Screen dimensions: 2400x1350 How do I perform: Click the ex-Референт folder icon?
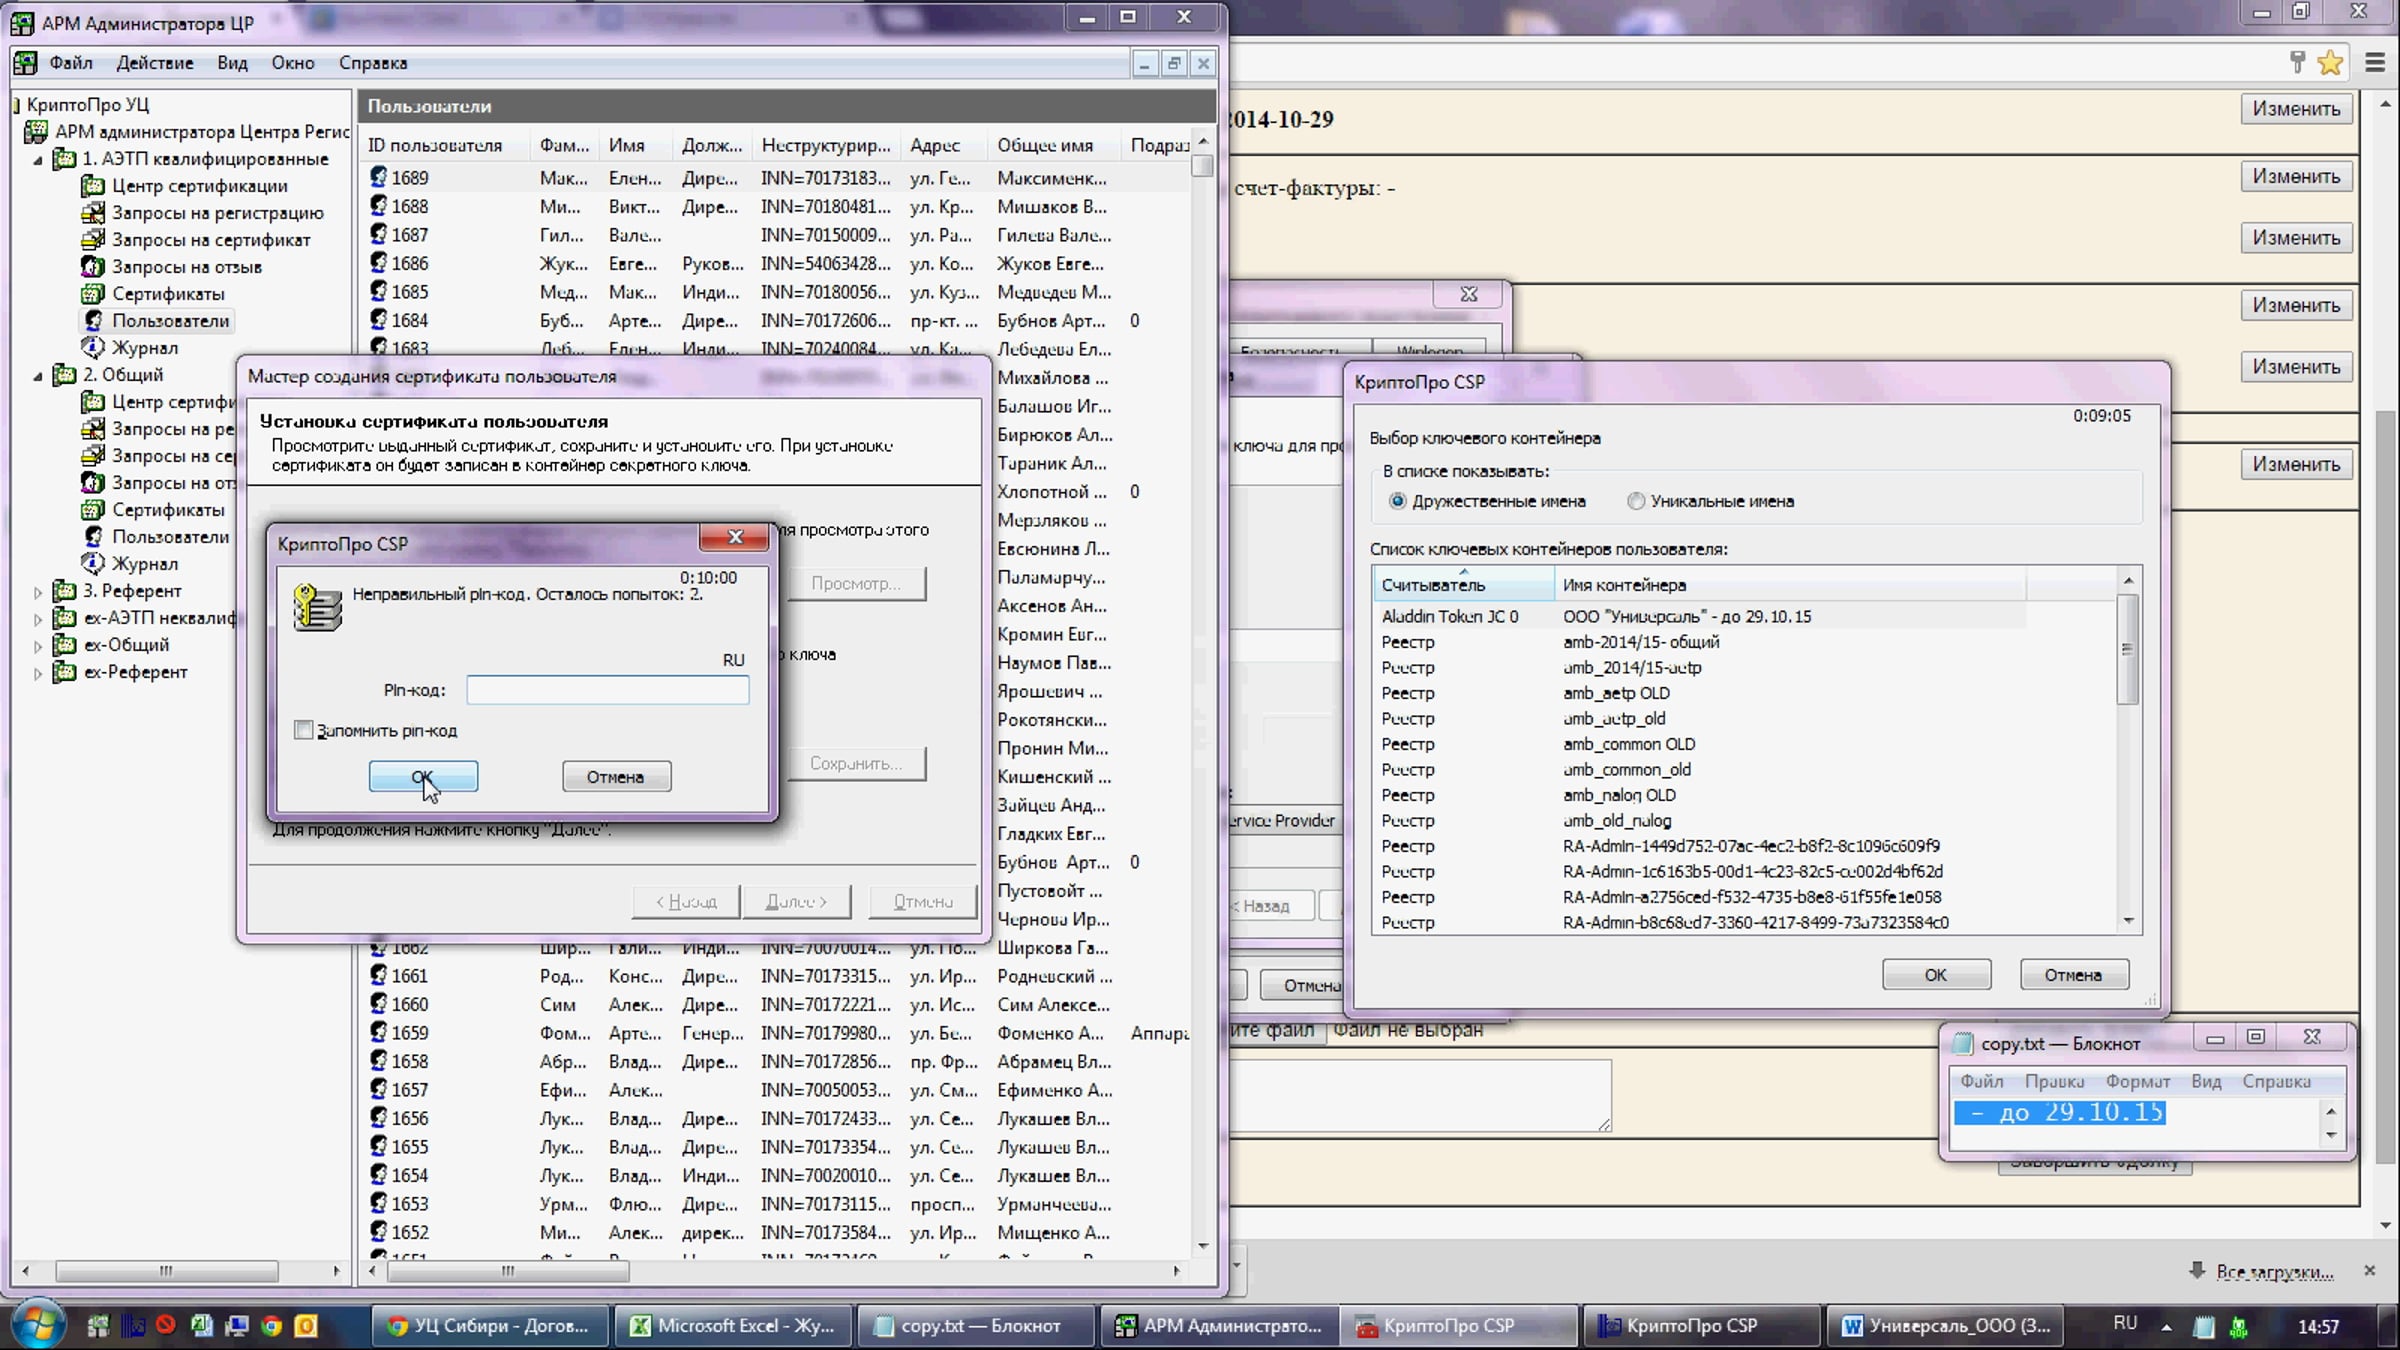(65, 672)
